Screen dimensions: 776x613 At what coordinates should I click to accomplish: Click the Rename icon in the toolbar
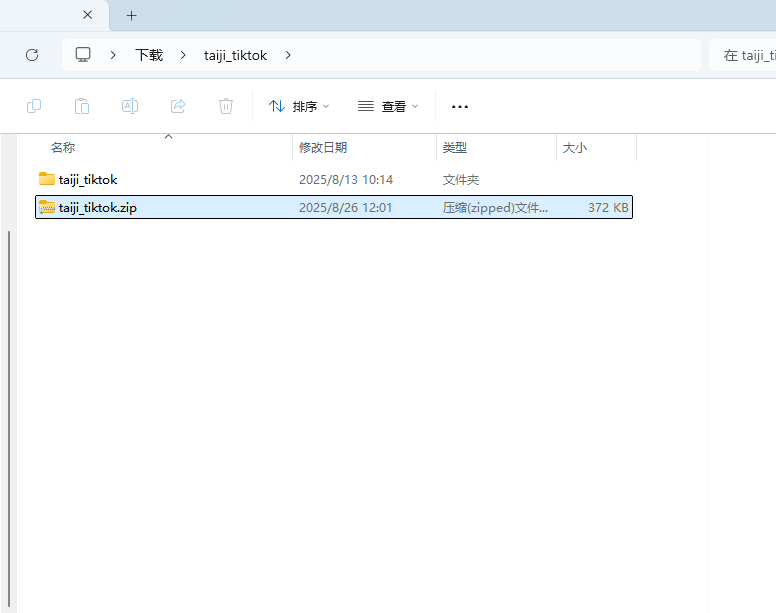click(130, 106)
